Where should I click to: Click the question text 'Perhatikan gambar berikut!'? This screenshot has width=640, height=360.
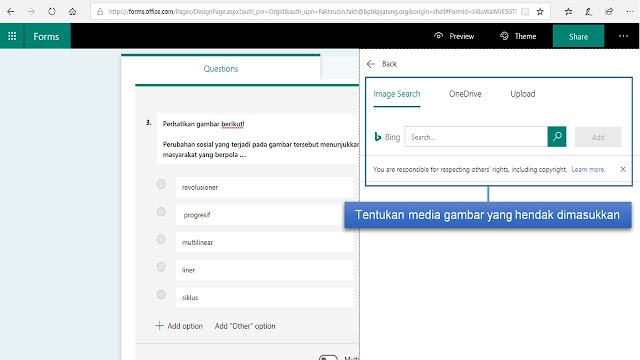[x=203, y=124]
